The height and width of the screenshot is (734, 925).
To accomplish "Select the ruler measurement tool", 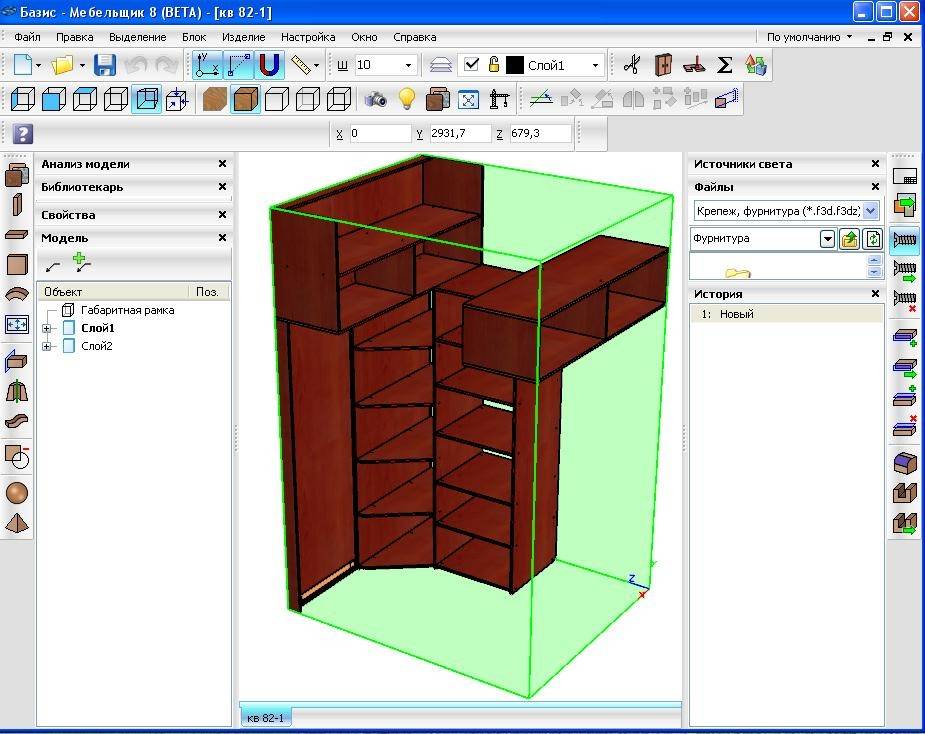I will tap(301, 65).
